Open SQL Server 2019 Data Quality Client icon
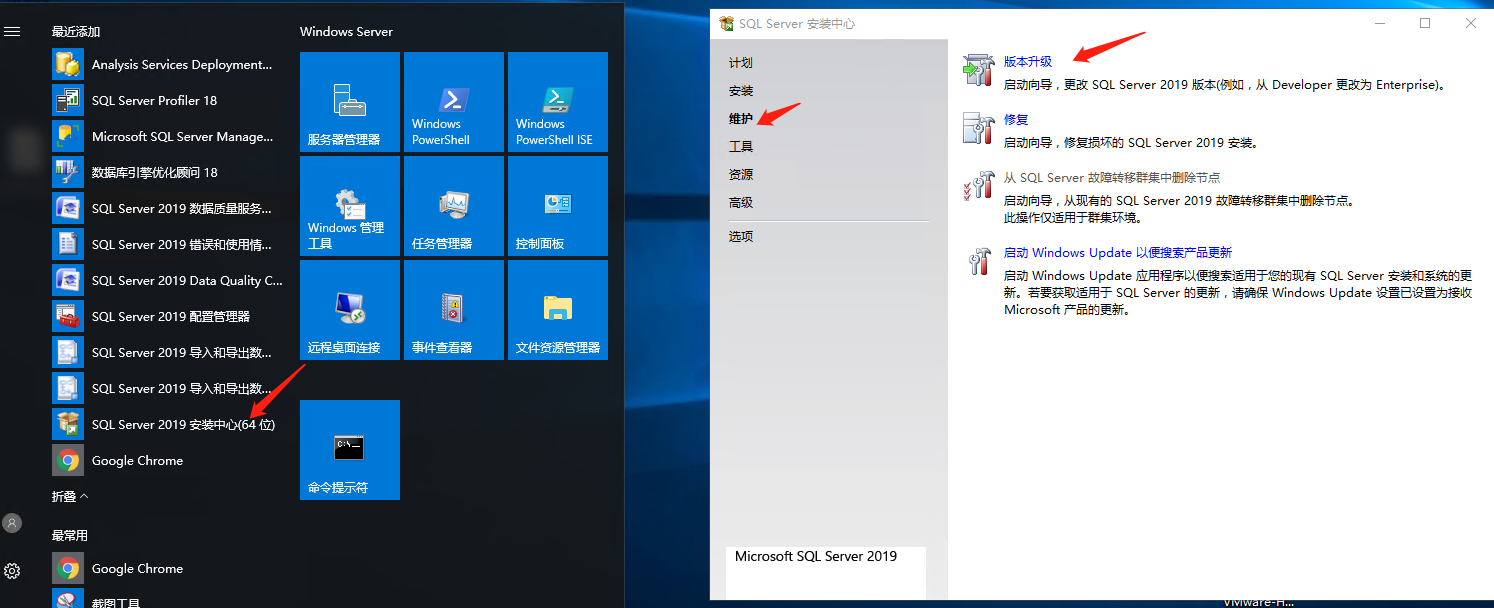Image resolution: width=1494 pixels, height=608 pixels. point(68,280)
